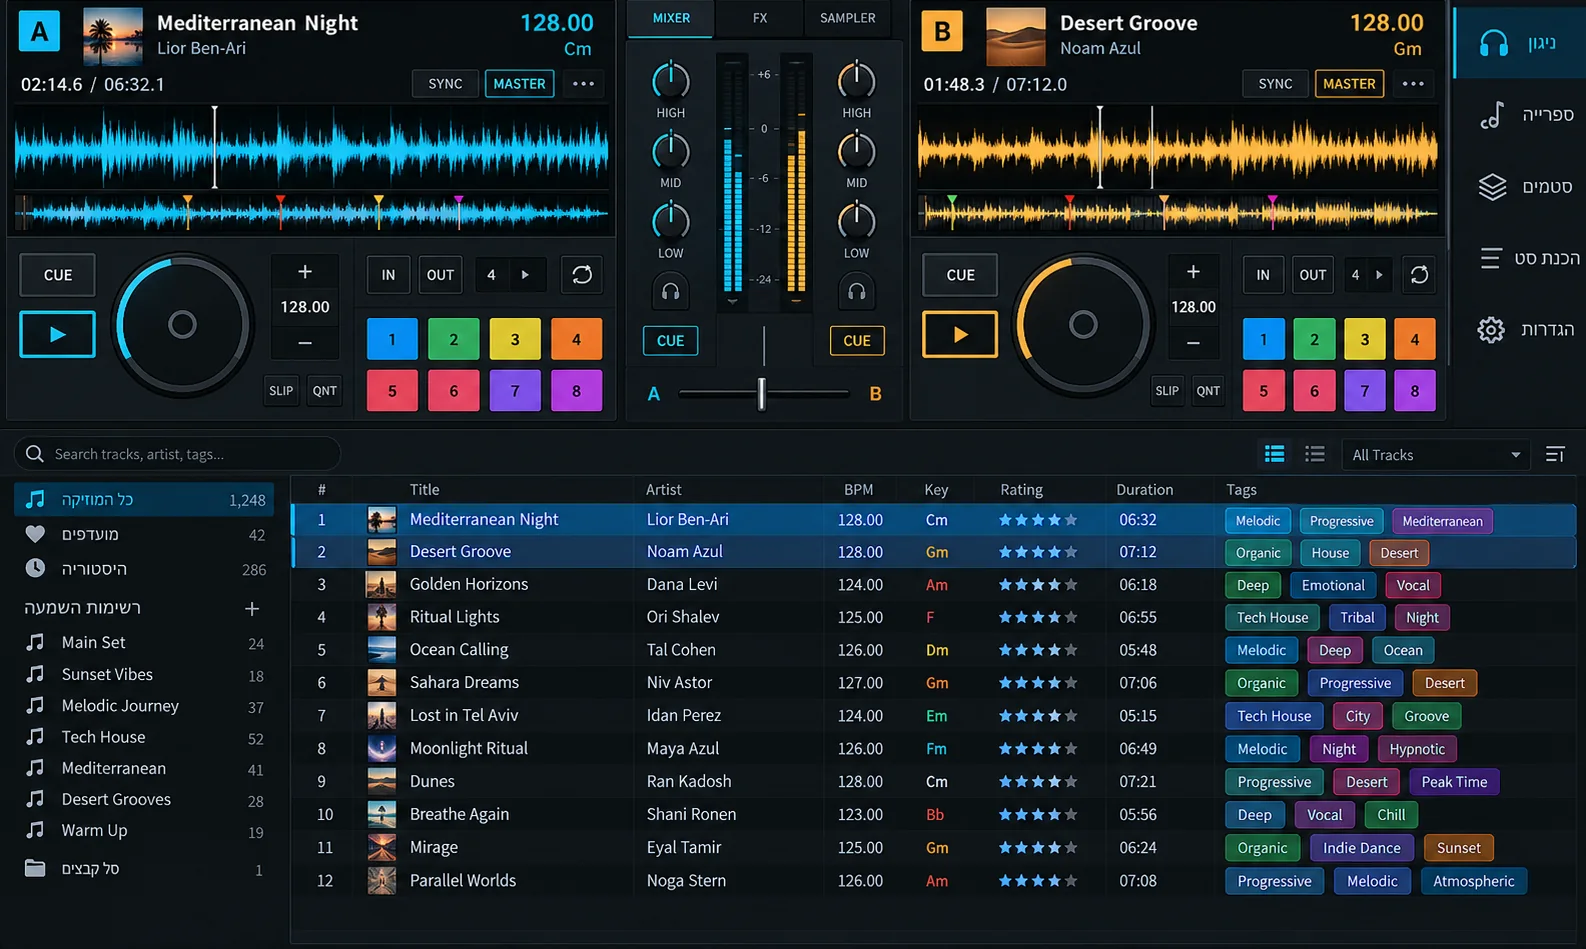
Task: Play the track on deck A
Action: click(x=57, y=334)
